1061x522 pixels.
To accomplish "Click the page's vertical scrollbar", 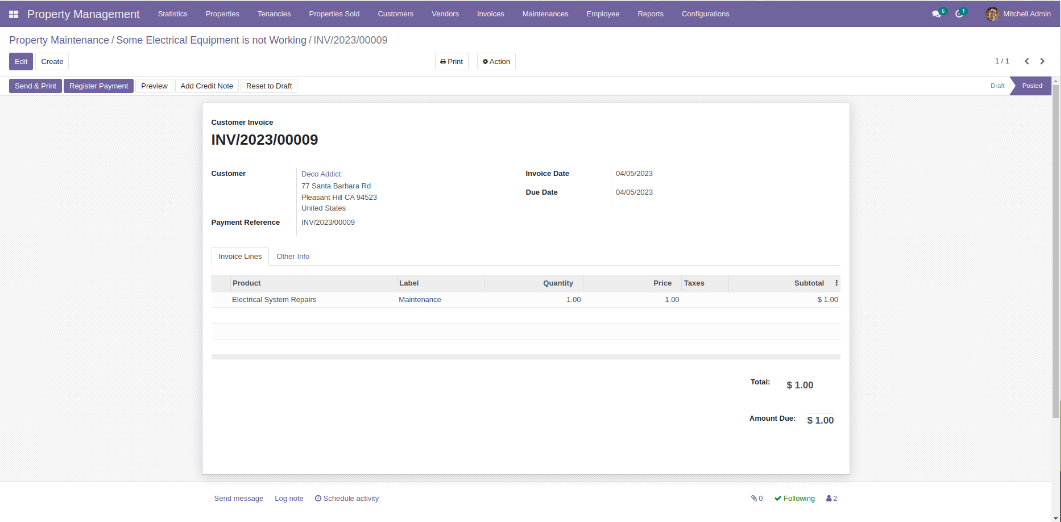I will point(1056,250).
